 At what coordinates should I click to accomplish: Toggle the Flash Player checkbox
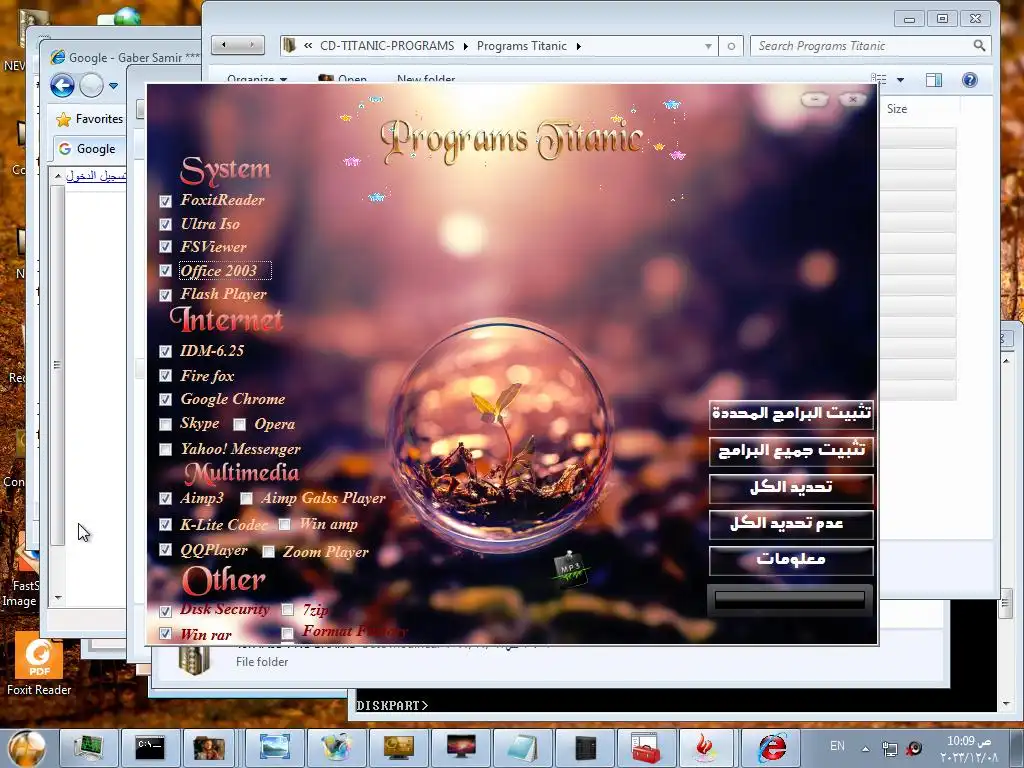point(166,295)
